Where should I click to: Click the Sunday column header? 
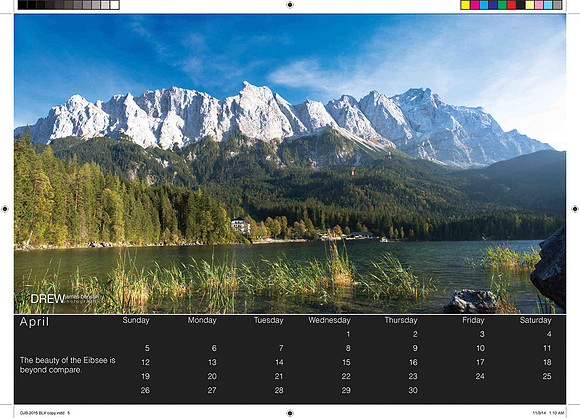coord(136,320)
